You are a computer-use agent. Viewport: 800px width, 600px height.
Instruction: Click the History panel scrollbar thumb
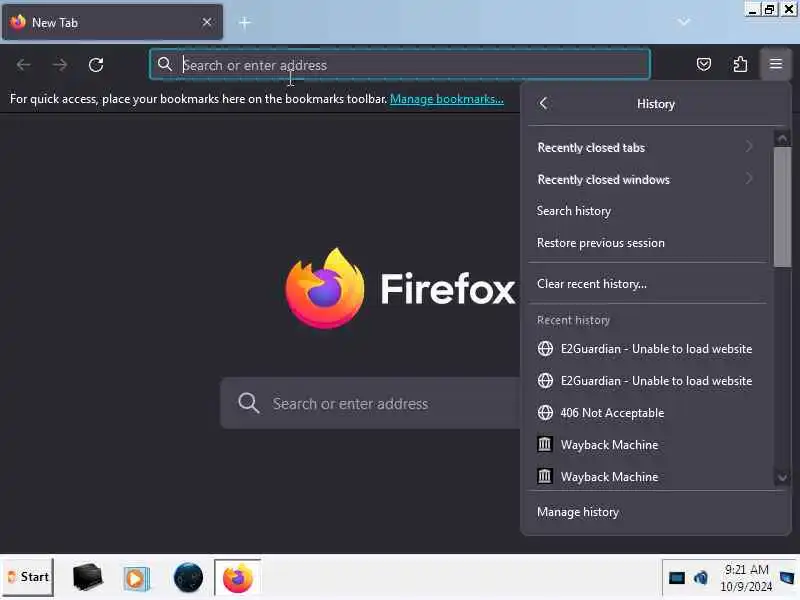pos(782,207)
